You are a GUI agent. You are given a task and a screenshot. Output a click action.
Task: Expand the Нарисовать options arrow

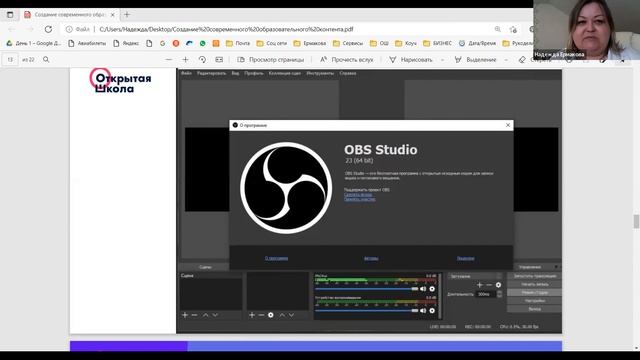tap(442, 60)
